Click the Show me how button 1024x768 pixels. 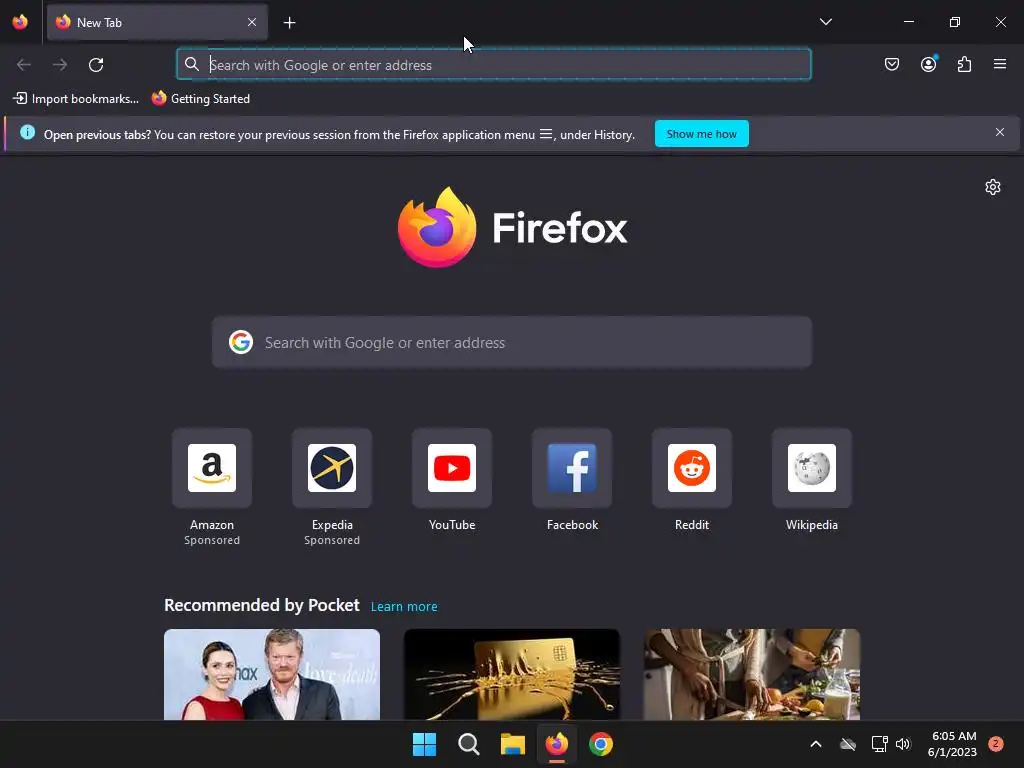701,134
